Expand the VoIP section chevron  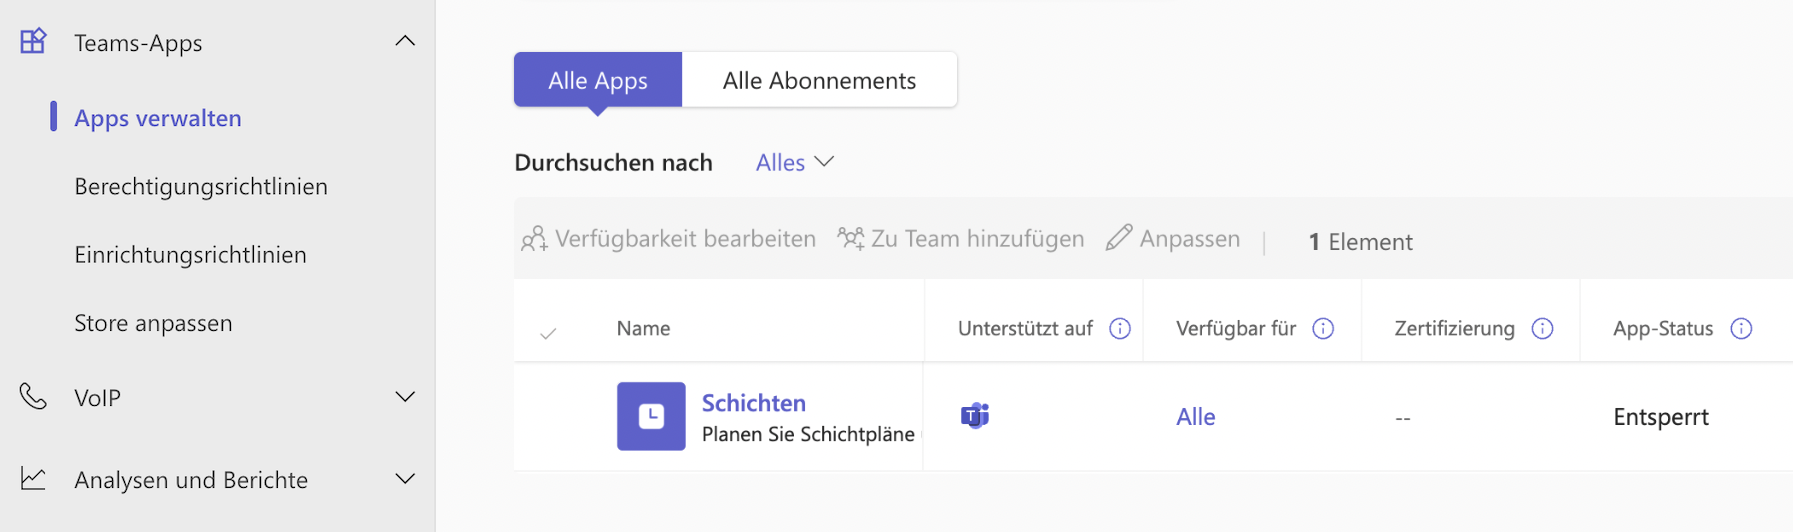coord(405,397)
